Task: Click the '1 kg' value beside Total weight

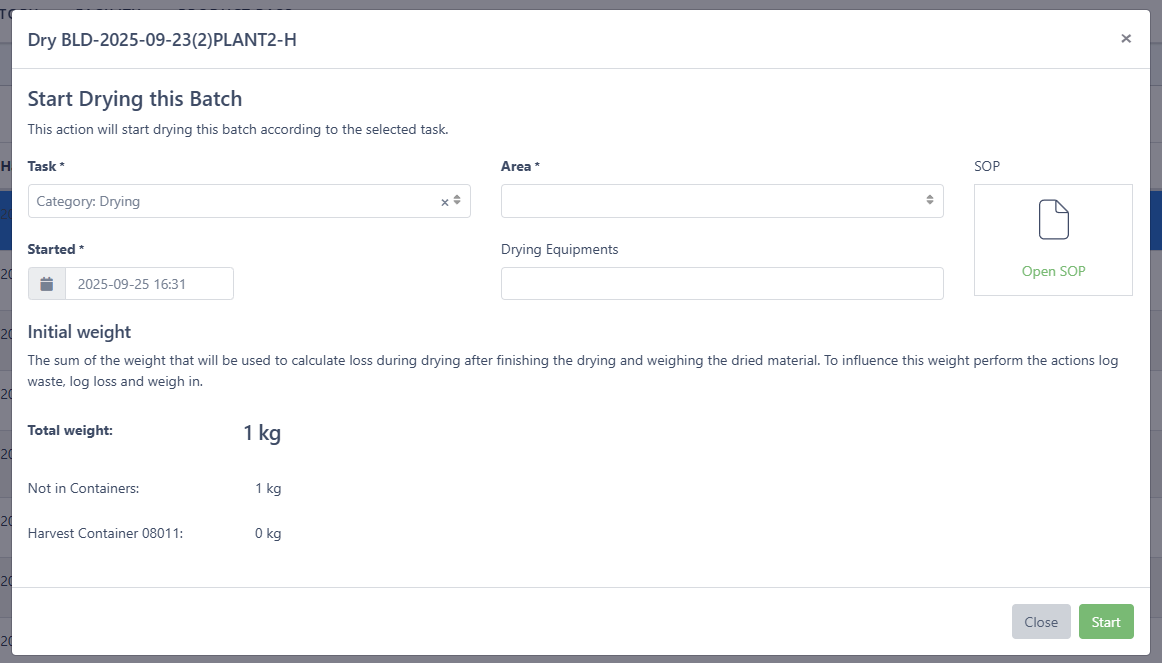Action: click(x=262, y=433)
